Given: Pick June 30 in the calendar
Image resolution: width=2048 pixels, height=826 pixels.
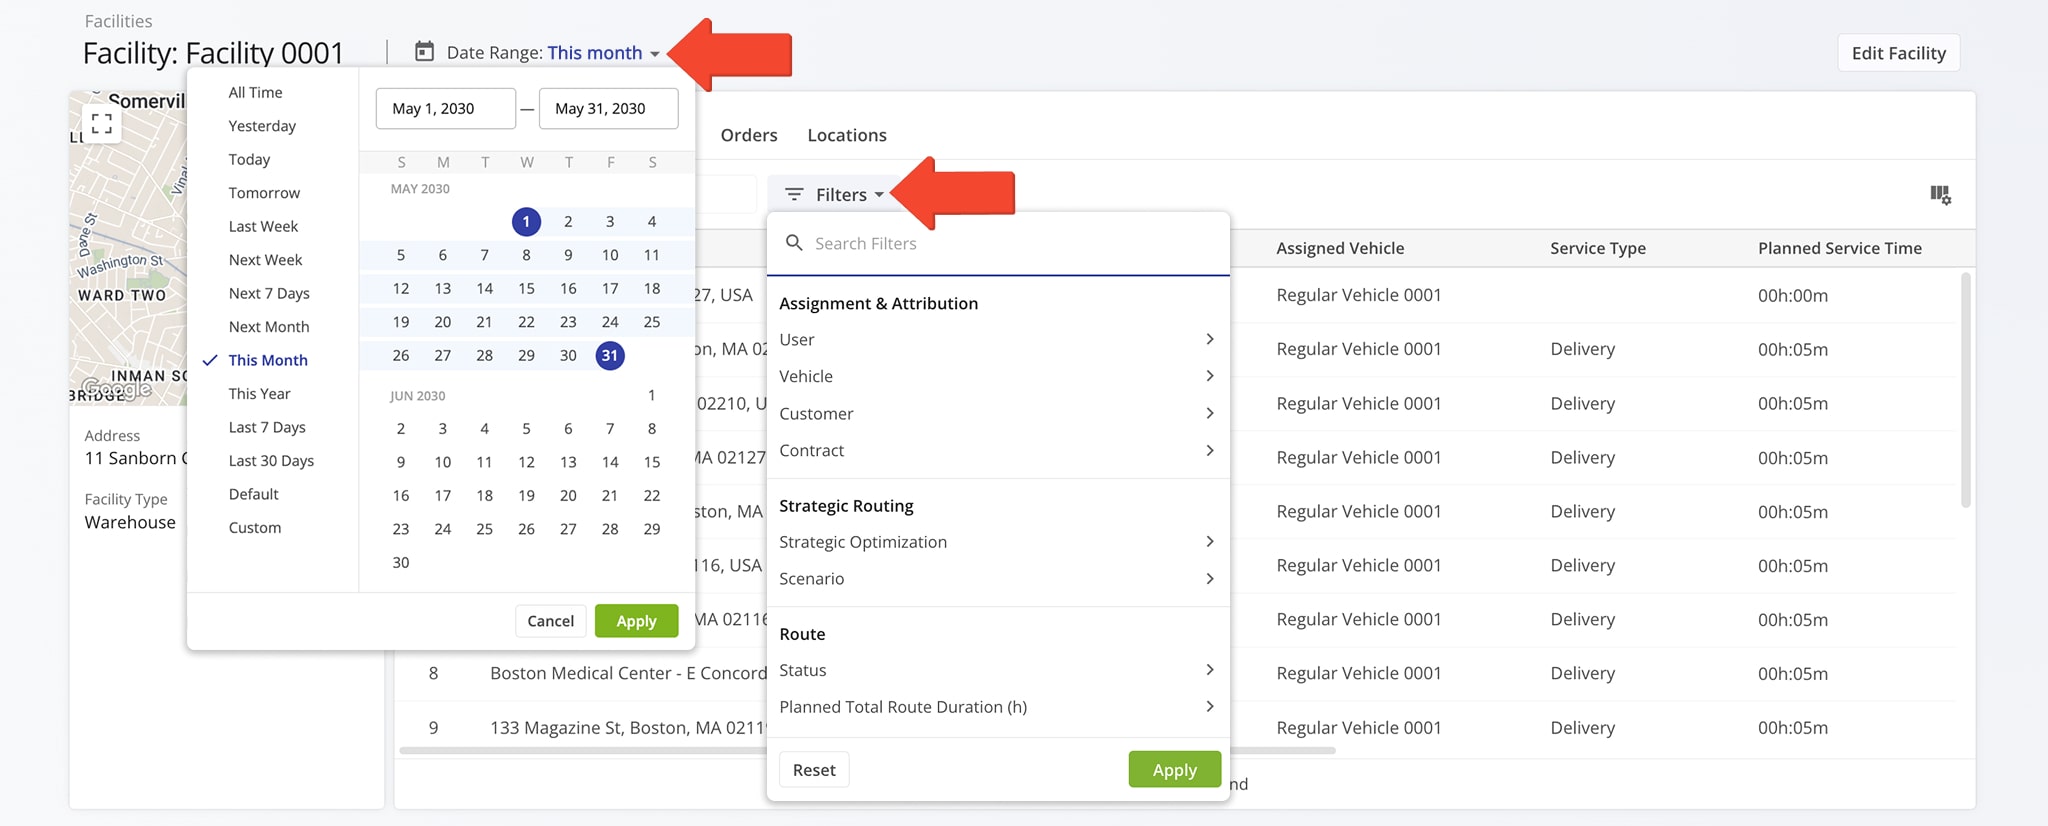Looking at the screenshot, I should 401,562.
